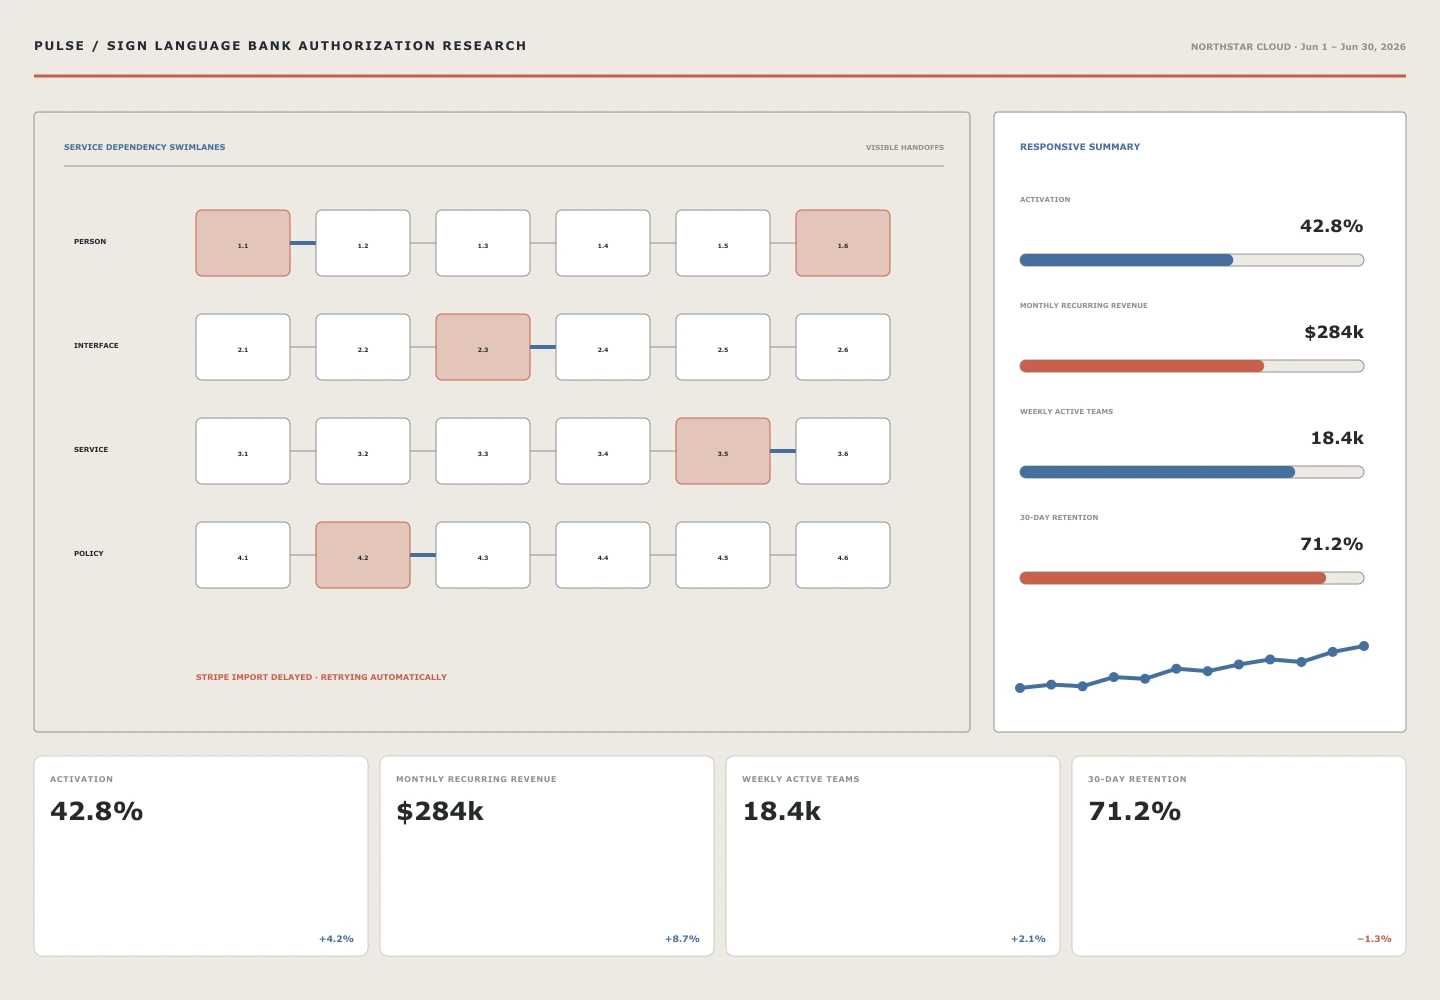Click the "Service Dependency Swimlanes" heading
Screen dimensions: 1440x1000
coord(145,147)
